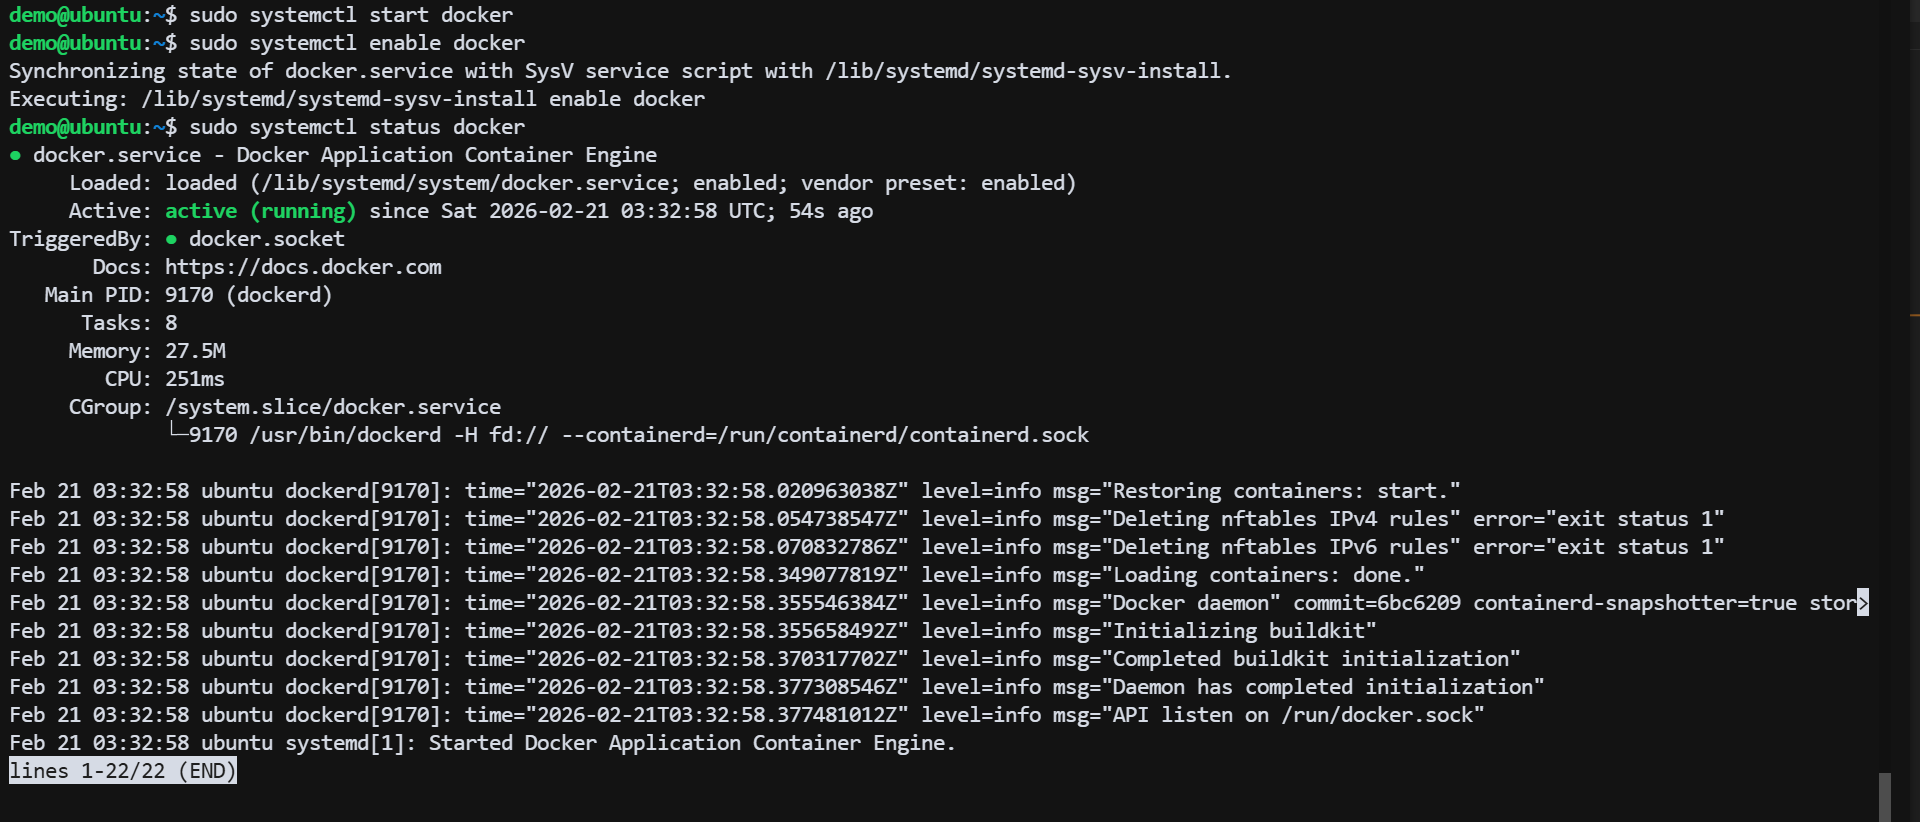Click the API listen on /run/docker.sock message
This screenshot has width=1920, height=822.
coord(1292,715)
